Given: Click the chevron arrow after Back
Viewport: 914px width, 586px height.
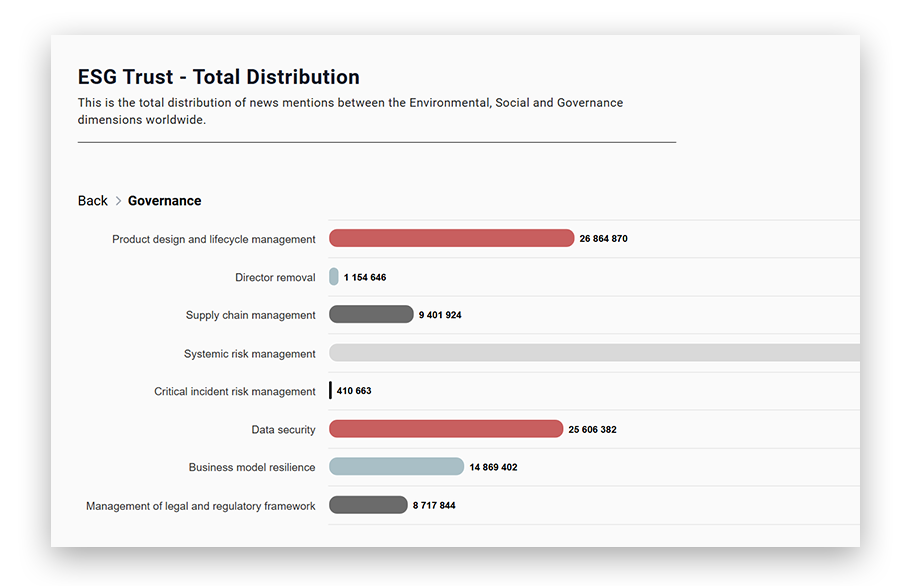Looking at the screenshot, I should click(118, 201).
